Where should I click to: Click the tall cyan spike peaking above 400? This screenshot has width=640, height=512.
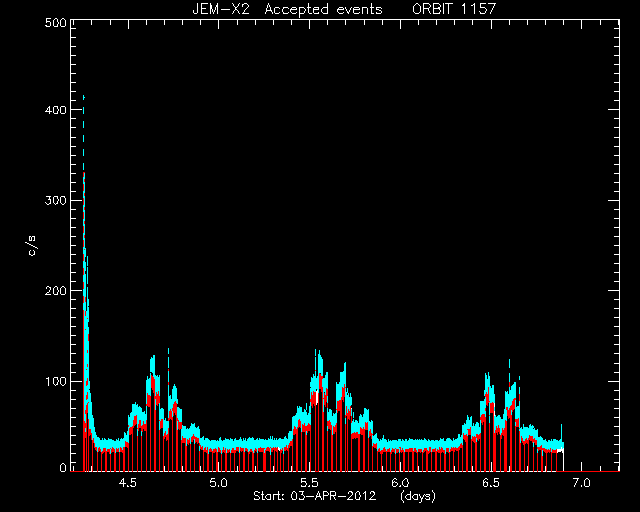(x=84, y=135)
